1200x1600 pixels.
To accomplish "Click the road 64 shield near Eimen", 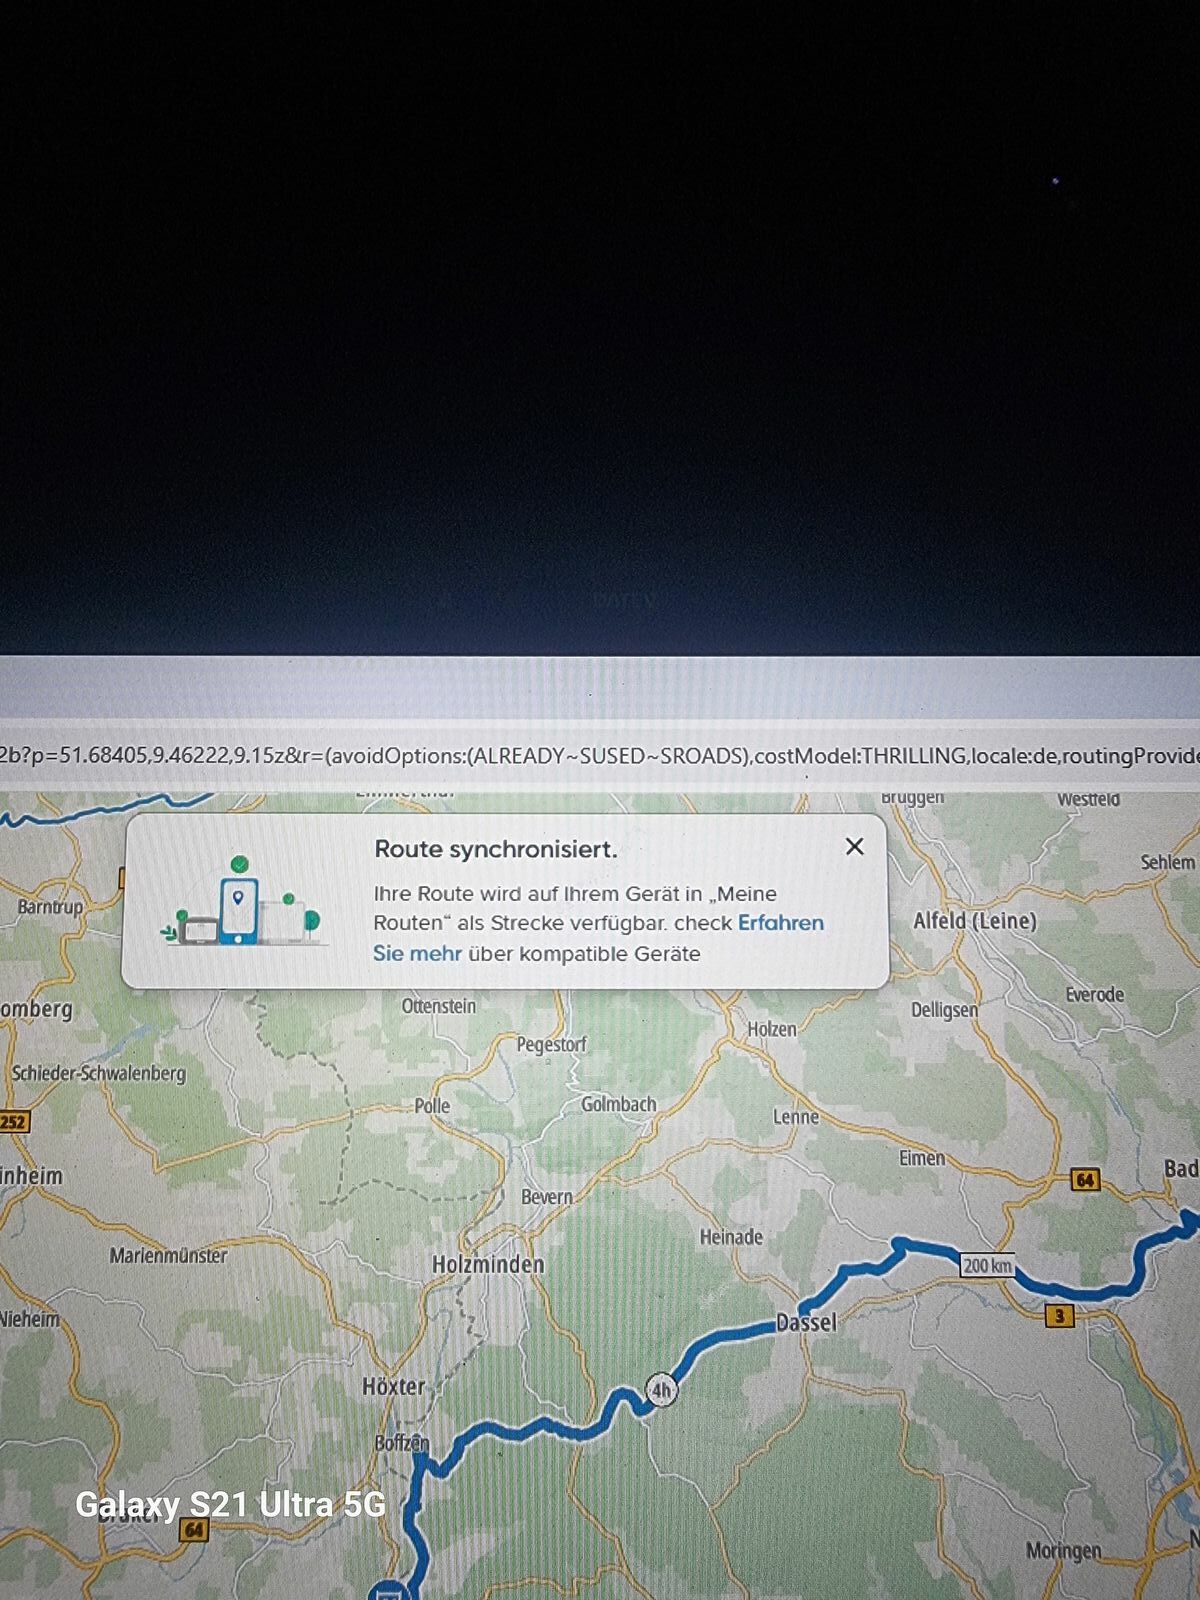I will [1085, 1180].
